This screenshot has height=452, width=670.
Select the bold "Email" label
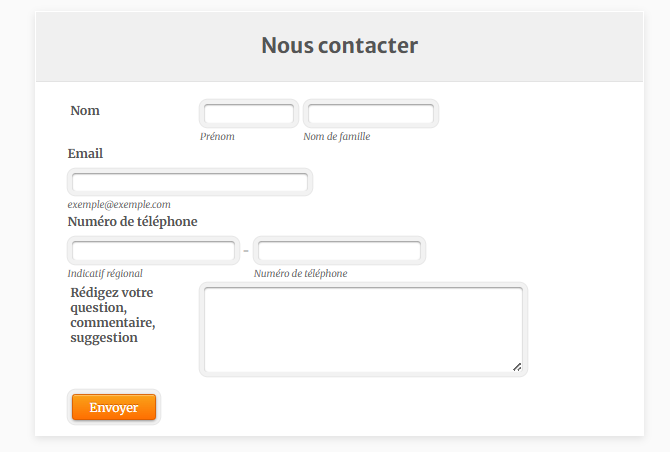pos(85,153)
